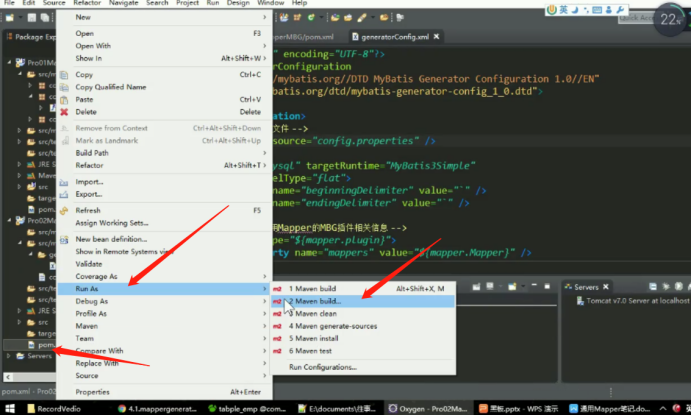Click Delete in the context menu

[165, 112]
